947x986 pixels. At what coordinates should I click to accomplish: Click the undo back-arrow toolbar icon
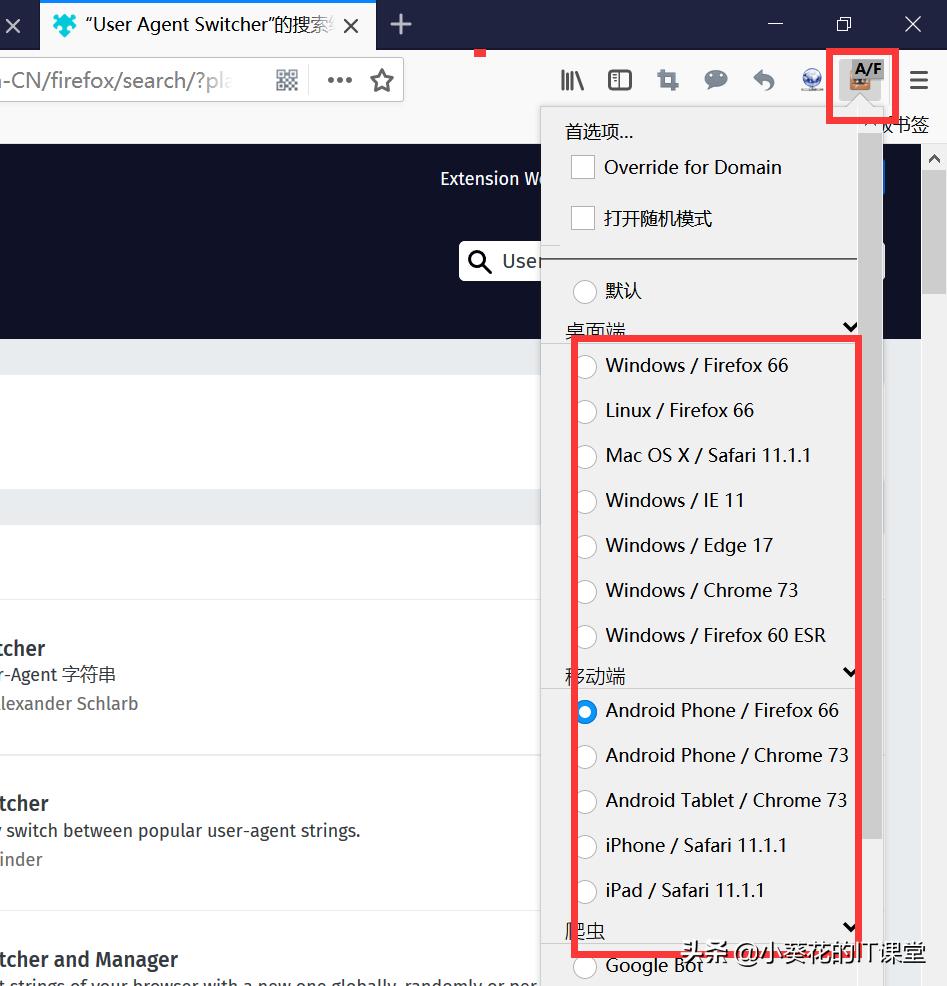[x=763, y=80]
